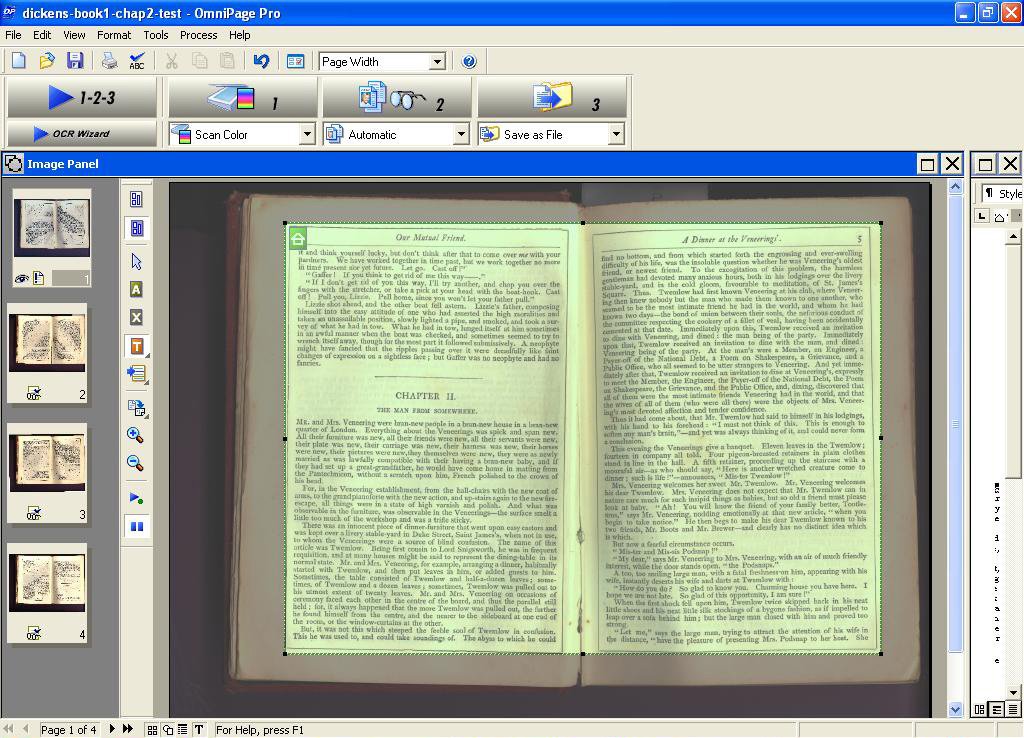Image resolution: width=1024 pixels, height=738 pixels.
Task: Toggle the detail list view in status bar
Action: (x=183, y=730)
